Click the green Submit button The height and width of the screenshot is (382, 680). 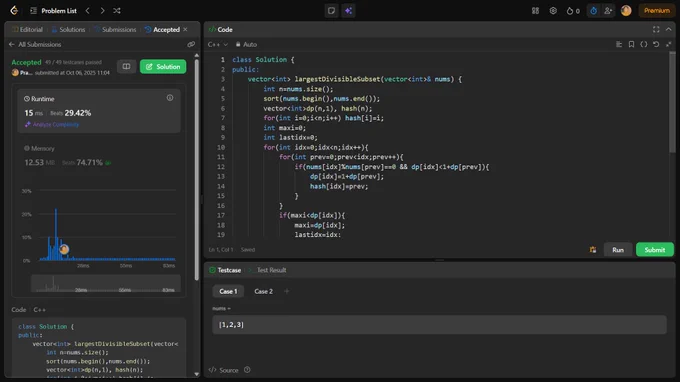[654, 250]
